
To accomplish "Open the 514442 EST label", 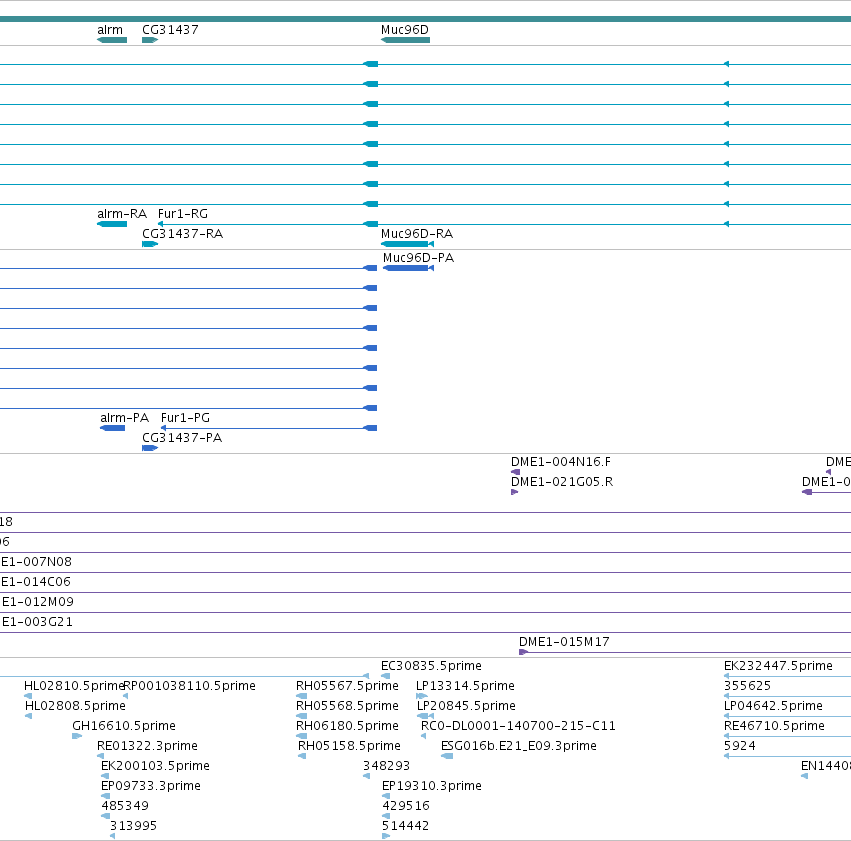I will [405, 826].
